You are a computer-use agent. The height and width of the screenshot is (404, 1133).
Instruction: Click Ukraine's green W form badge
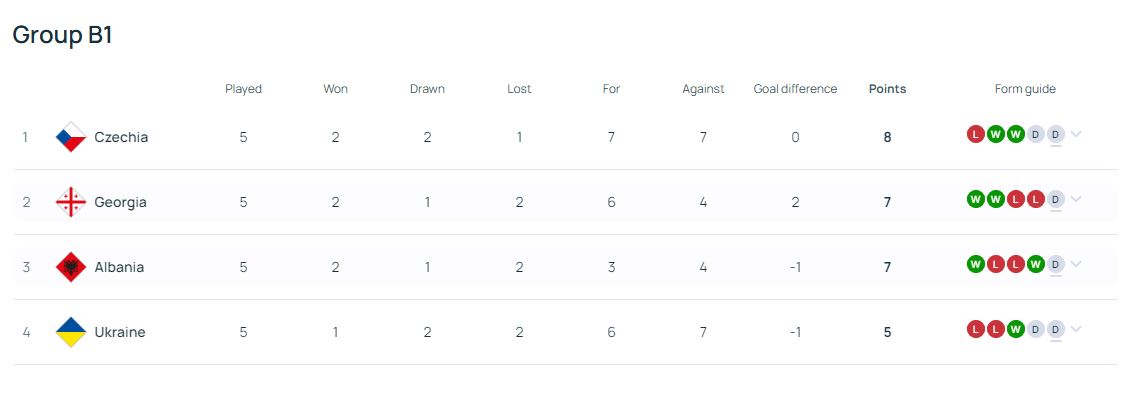point(1016,329)
